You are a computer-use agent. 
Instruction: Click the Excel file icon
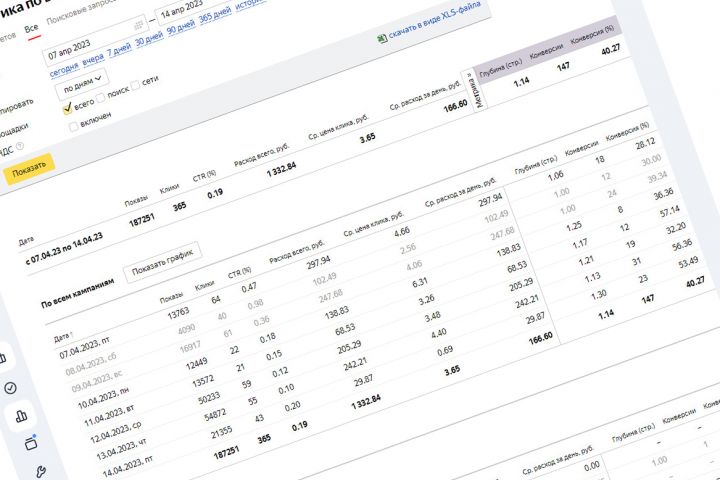(x=382, y=39)
